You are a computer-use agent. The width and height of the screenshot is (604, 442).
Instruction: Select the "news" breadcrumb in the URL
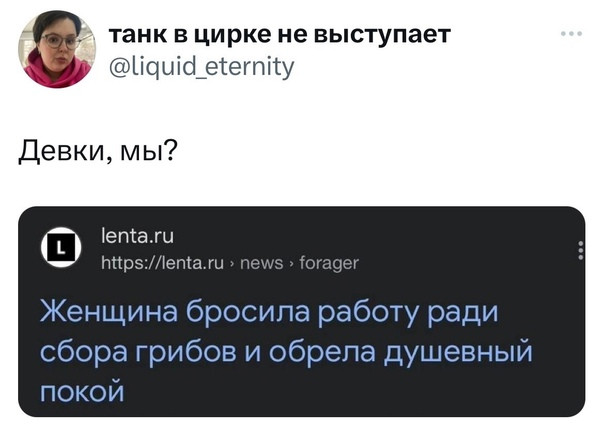(263, 262)
